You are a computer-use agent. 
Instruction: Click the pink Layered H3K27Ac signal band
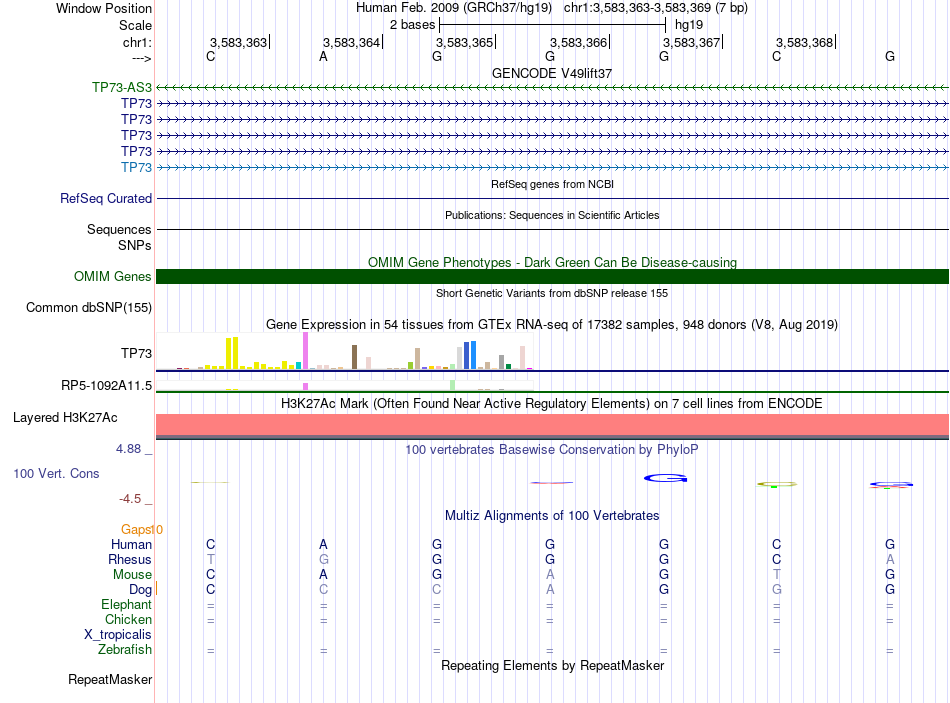pyautogui.click(x=552, y=425)
